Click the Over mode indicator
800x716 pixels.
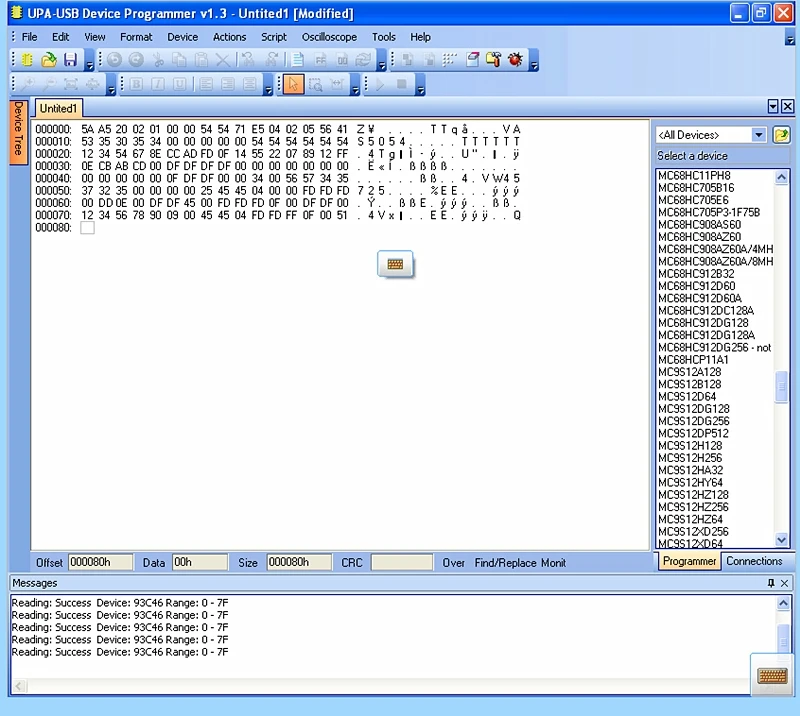[x=454, y=562]
